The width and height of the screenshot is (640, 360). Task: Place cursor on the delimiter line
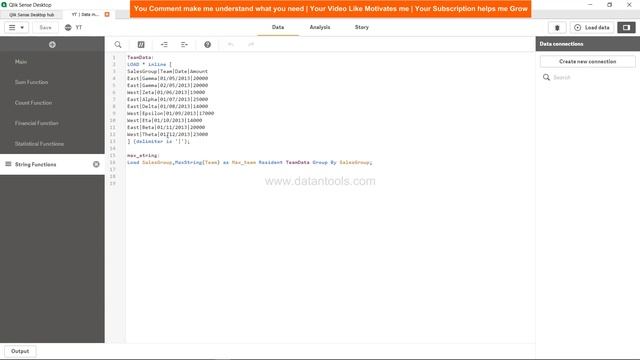click(x=158, y=141)
